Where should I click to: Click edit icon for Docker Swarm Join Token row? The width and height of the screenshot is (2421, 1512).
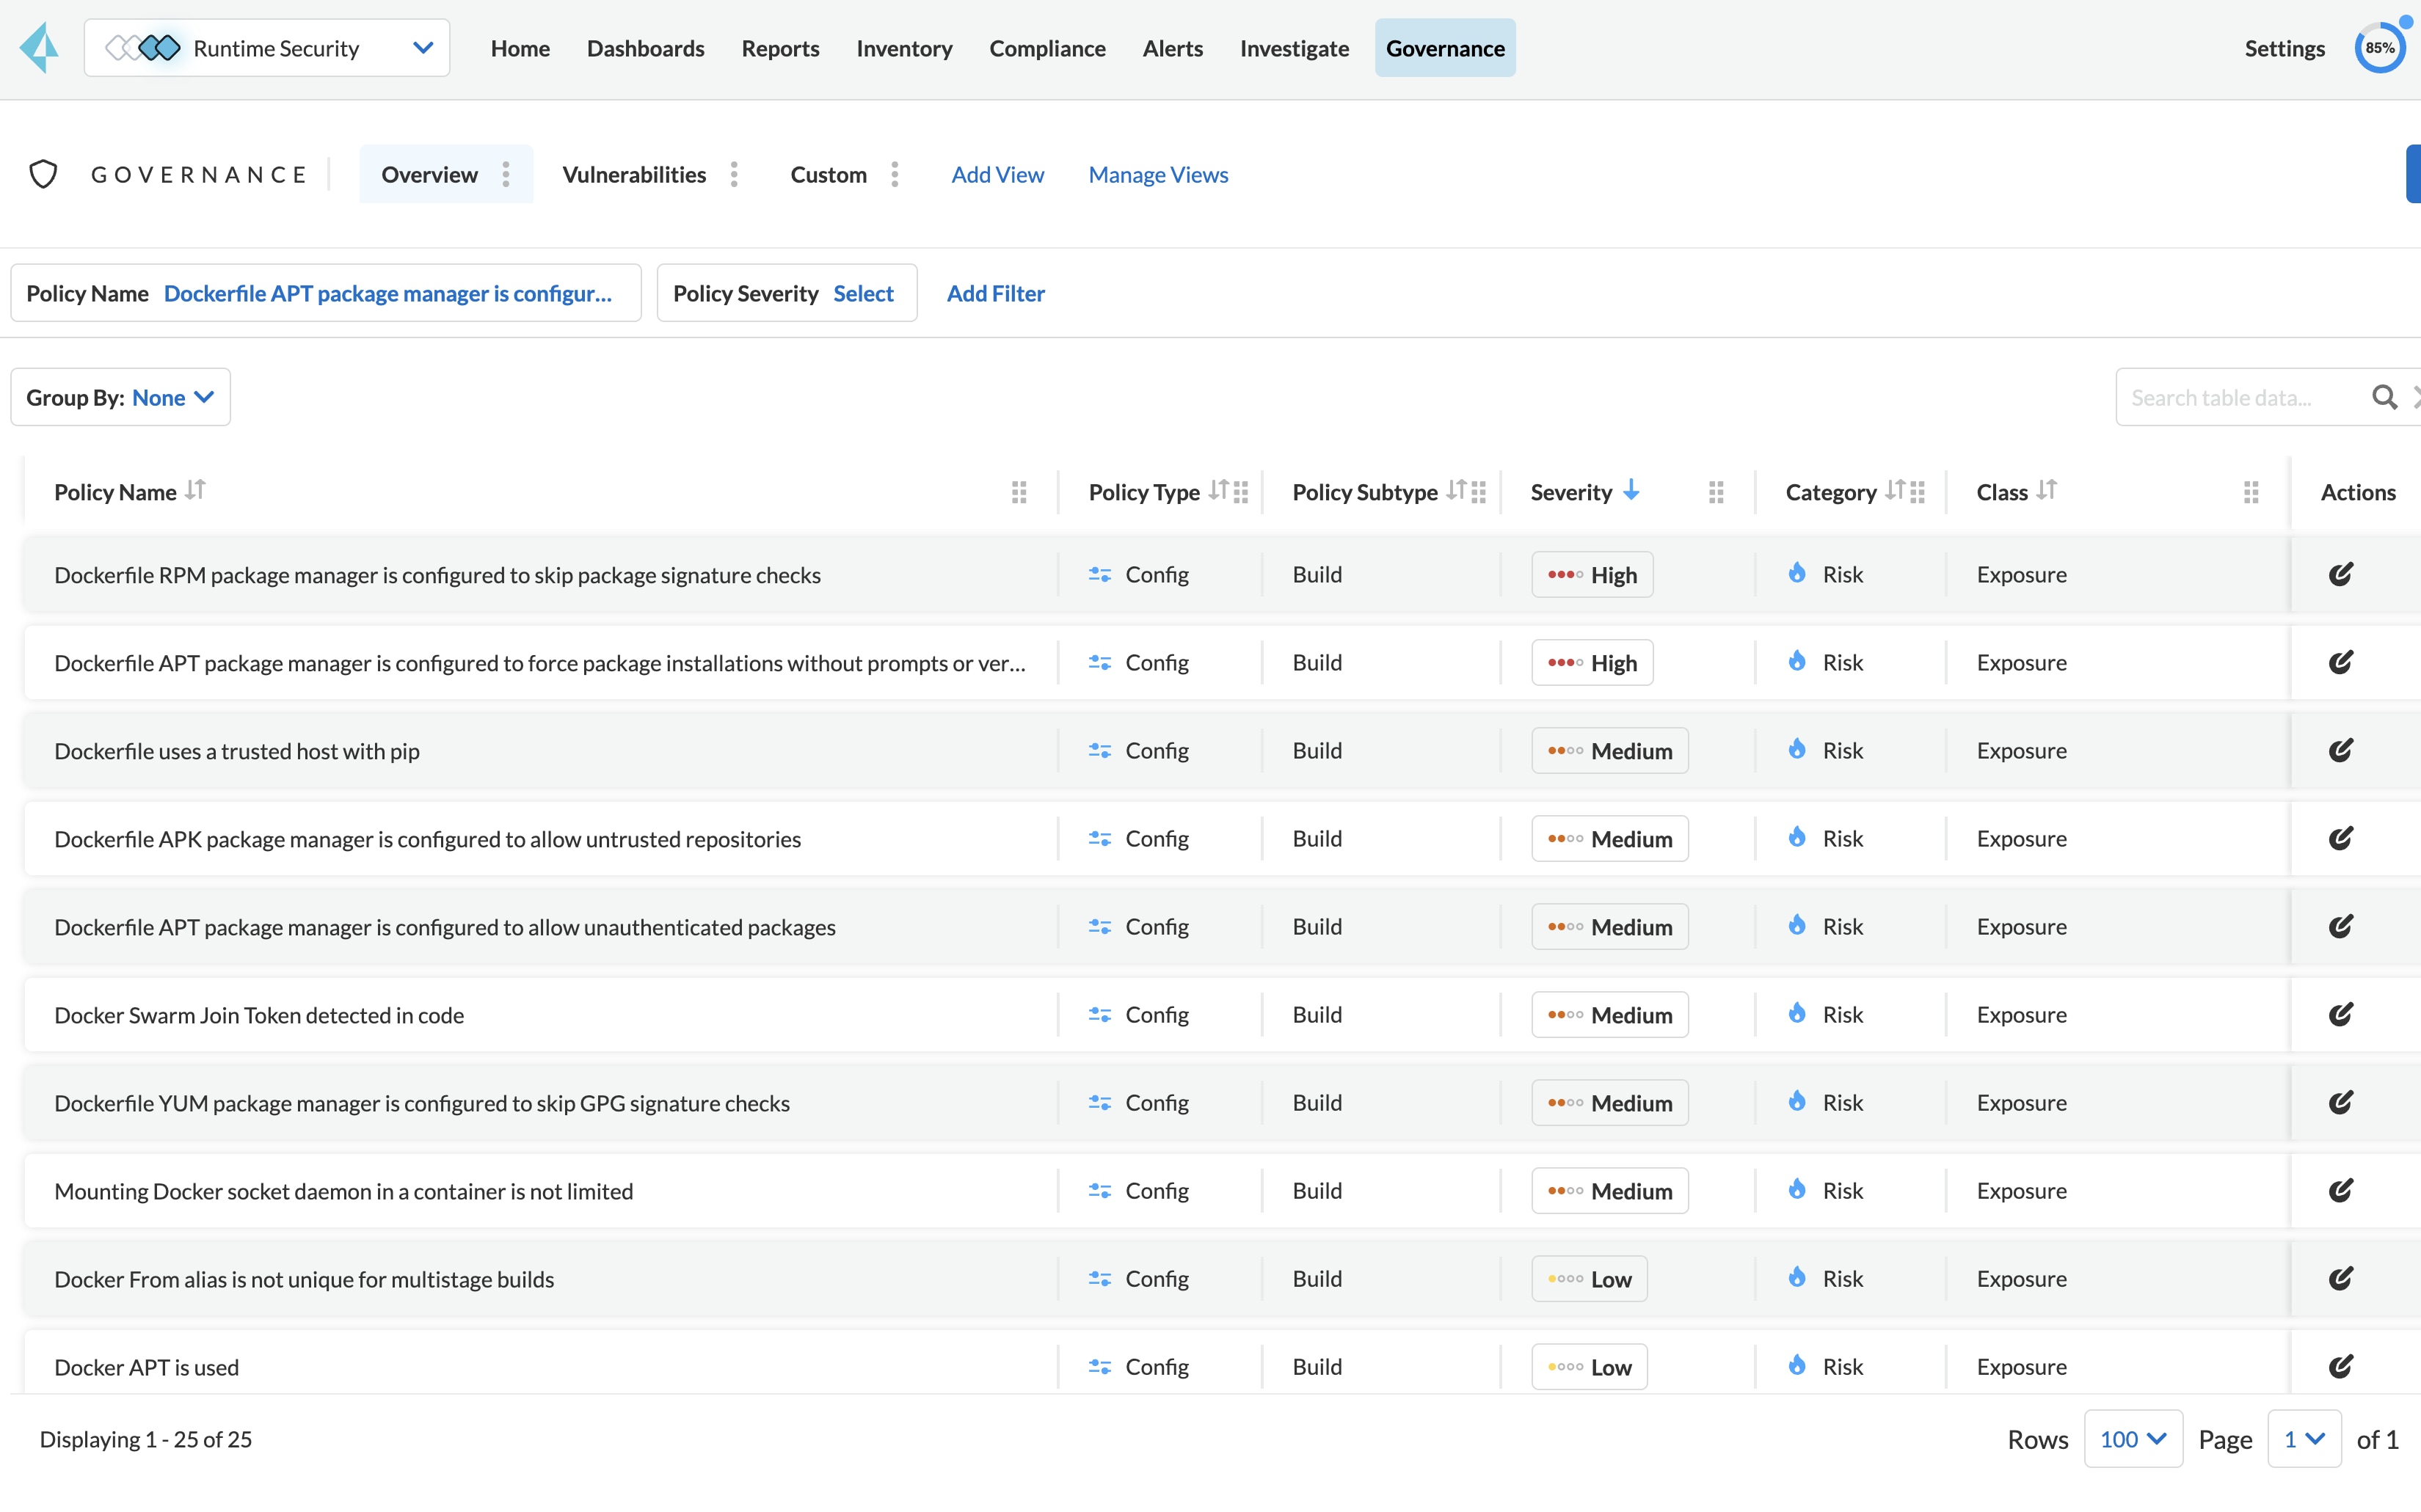2340,1014
